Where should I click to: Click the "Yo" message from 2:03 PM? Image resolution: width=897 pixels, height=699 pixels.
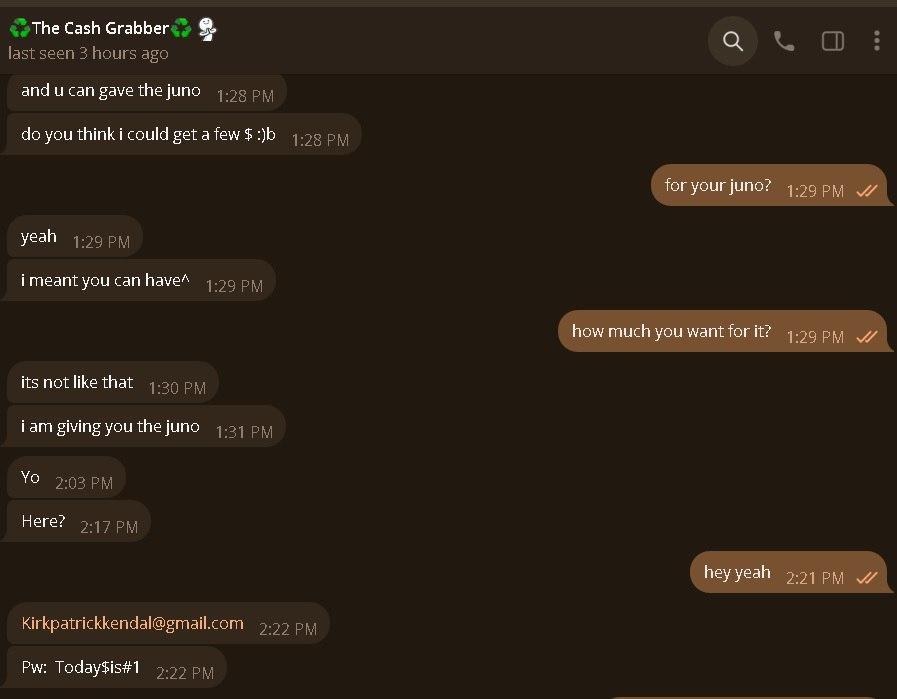coord(31,478)
